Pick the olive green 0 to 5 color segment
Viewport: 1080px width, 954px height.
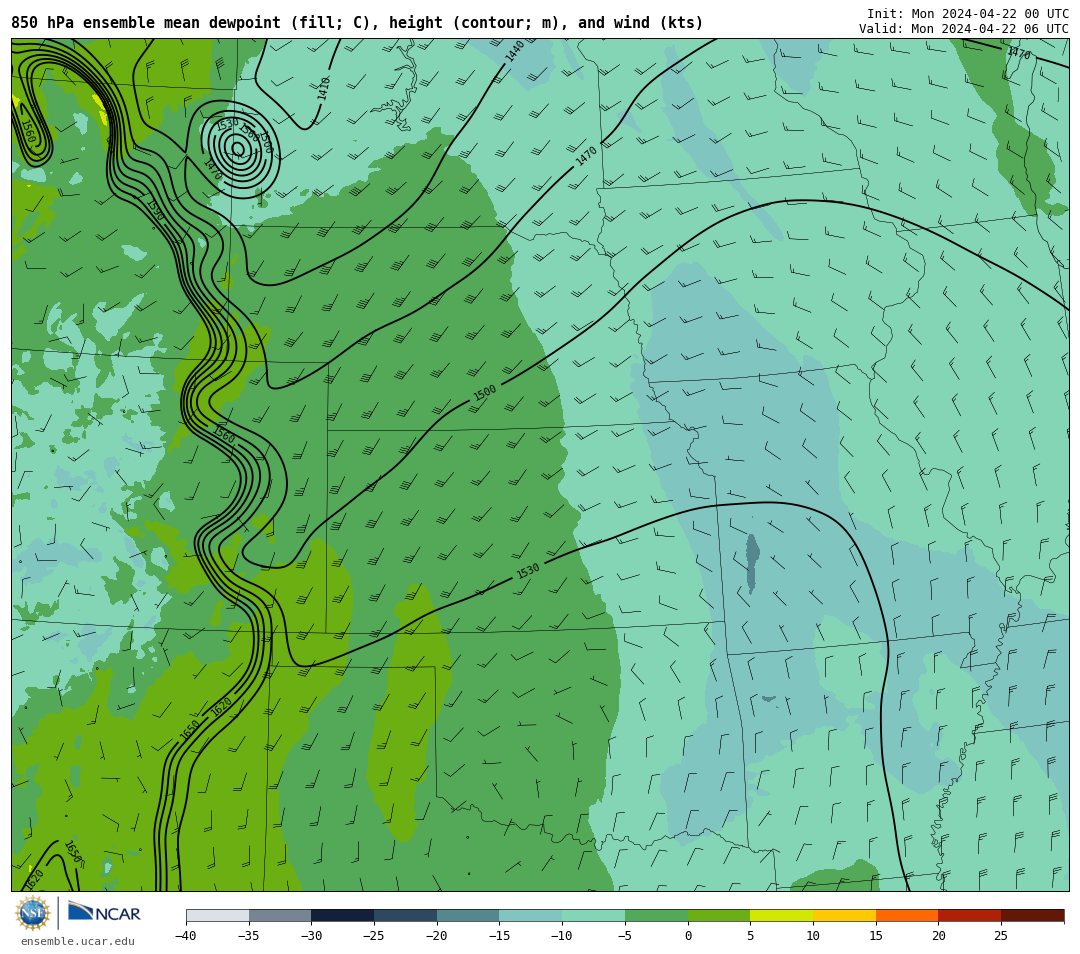(719, 915)
